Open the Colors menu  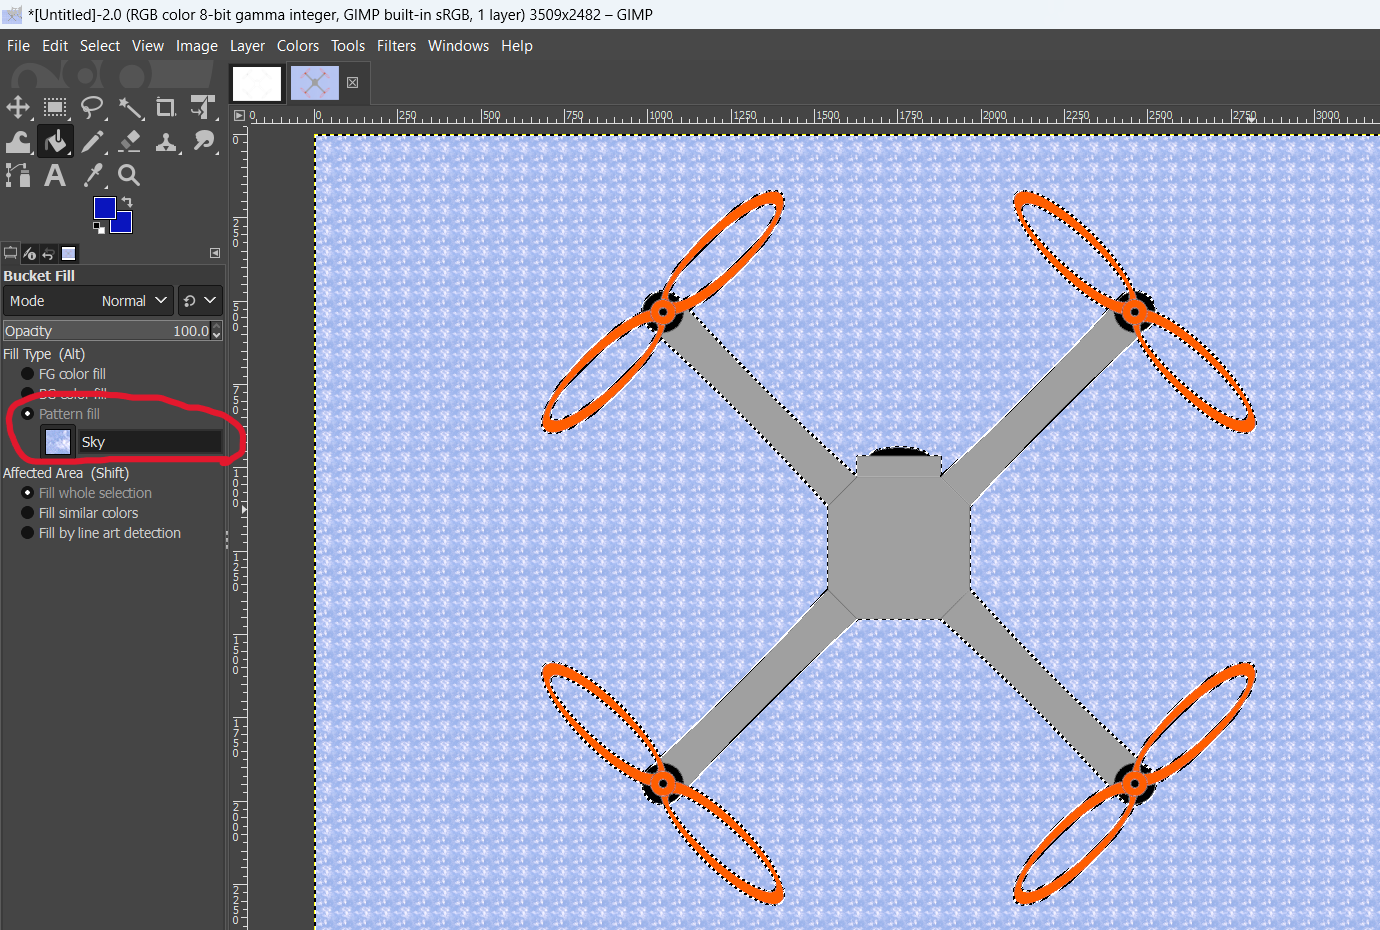click(298, 46)
